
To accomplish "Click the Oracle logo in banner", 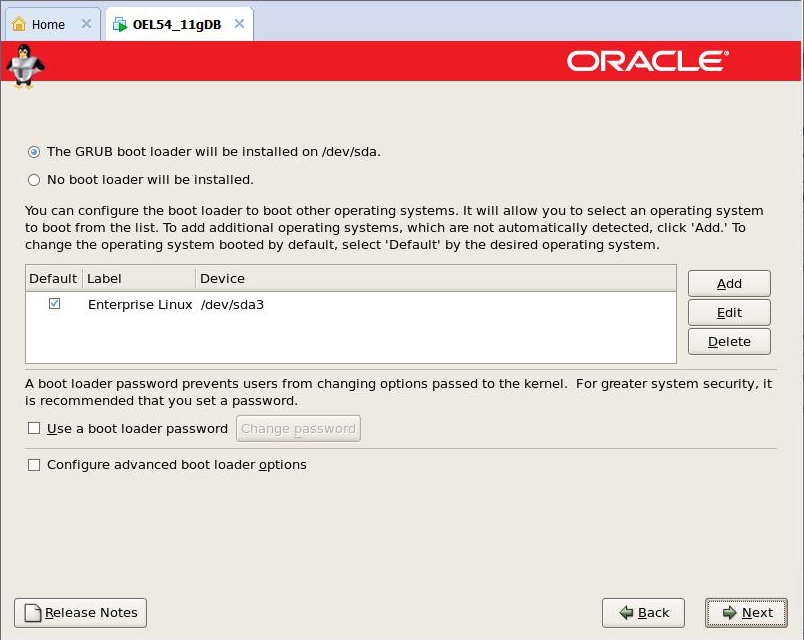I will [x=648, y=61].
